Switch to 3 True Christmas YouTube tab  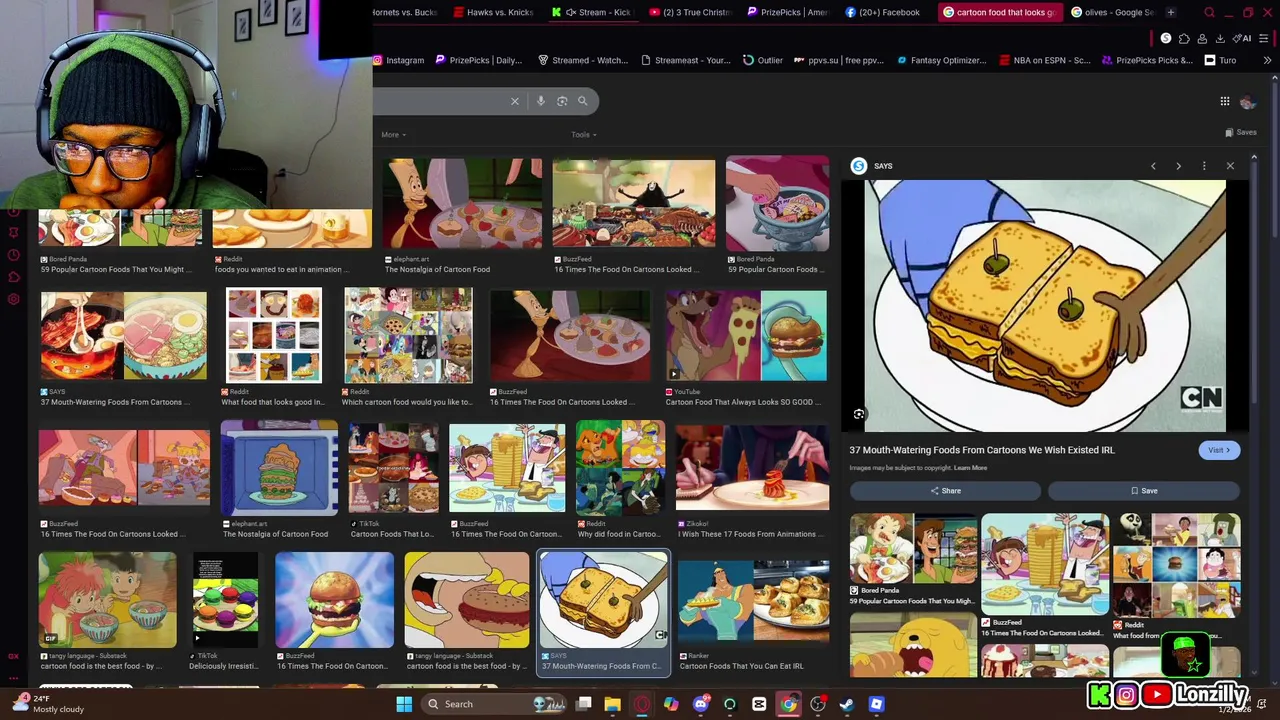(x=690, y=12)
